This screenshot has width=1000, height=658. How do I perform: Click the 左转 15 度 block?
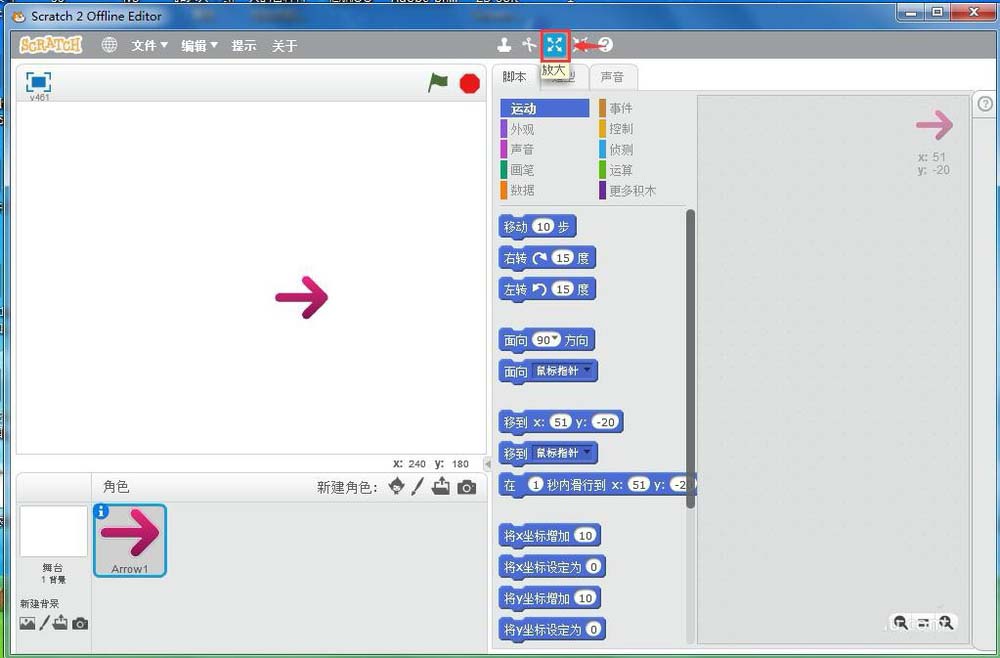(547, 289)
